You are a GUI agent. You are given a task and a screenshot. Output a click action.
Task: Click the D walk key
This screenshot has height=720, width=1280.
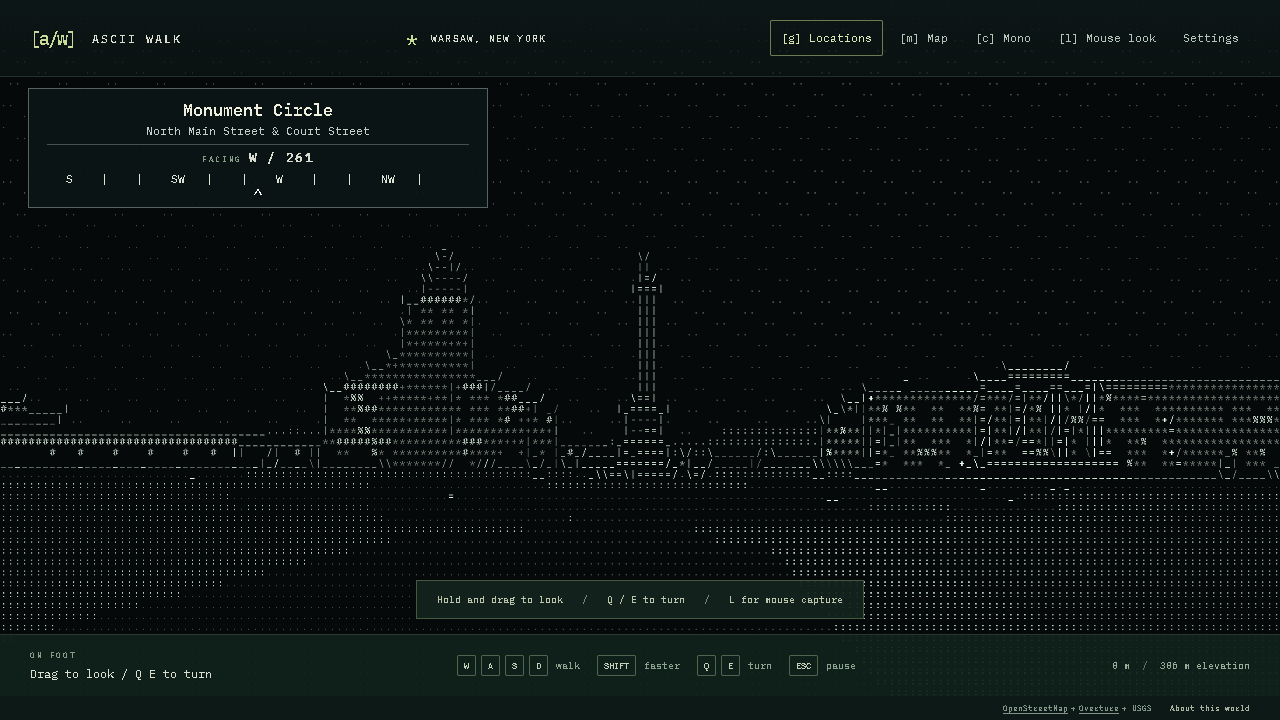tap(538, 666)
